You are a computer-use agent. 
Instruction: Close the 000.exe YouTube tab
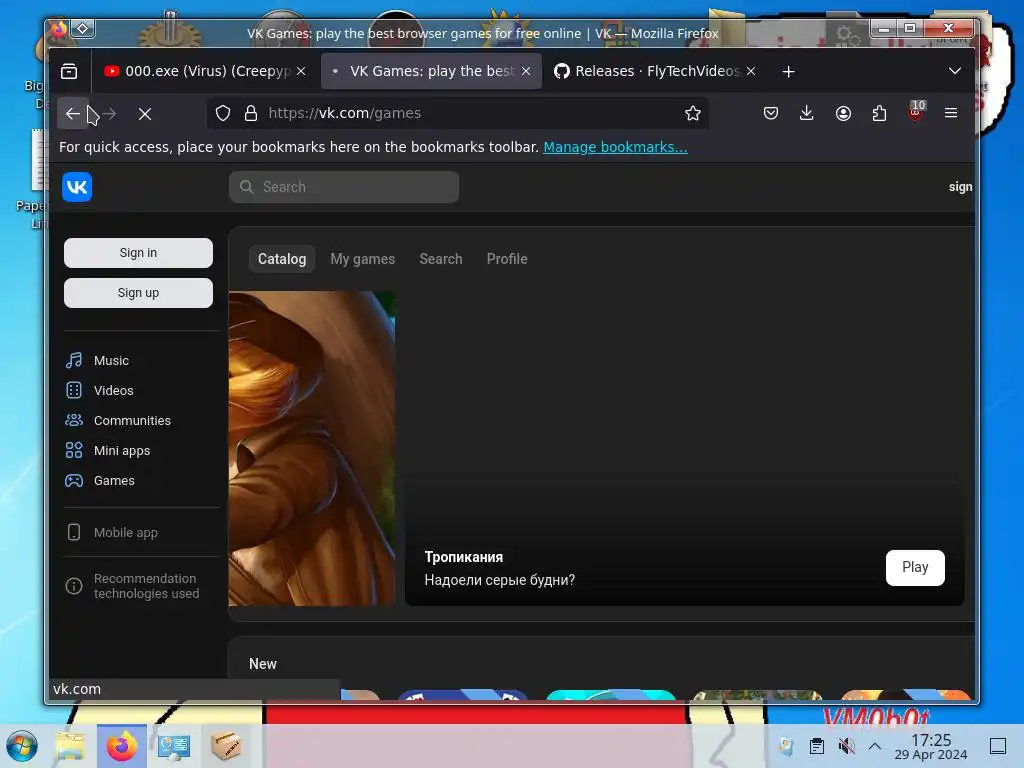click(301, 71)
